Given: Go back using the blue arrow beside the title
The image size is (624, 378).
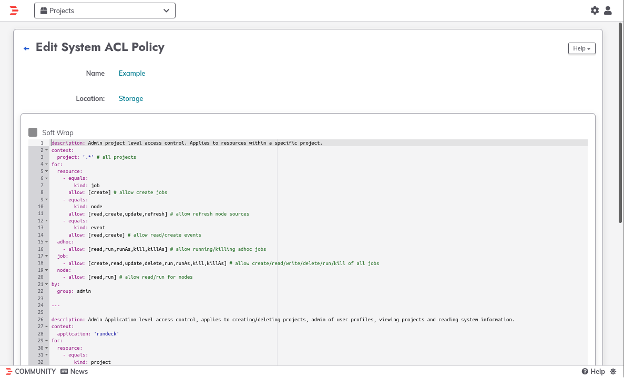Looking at the screenshot, I should [x=26, y=49].
